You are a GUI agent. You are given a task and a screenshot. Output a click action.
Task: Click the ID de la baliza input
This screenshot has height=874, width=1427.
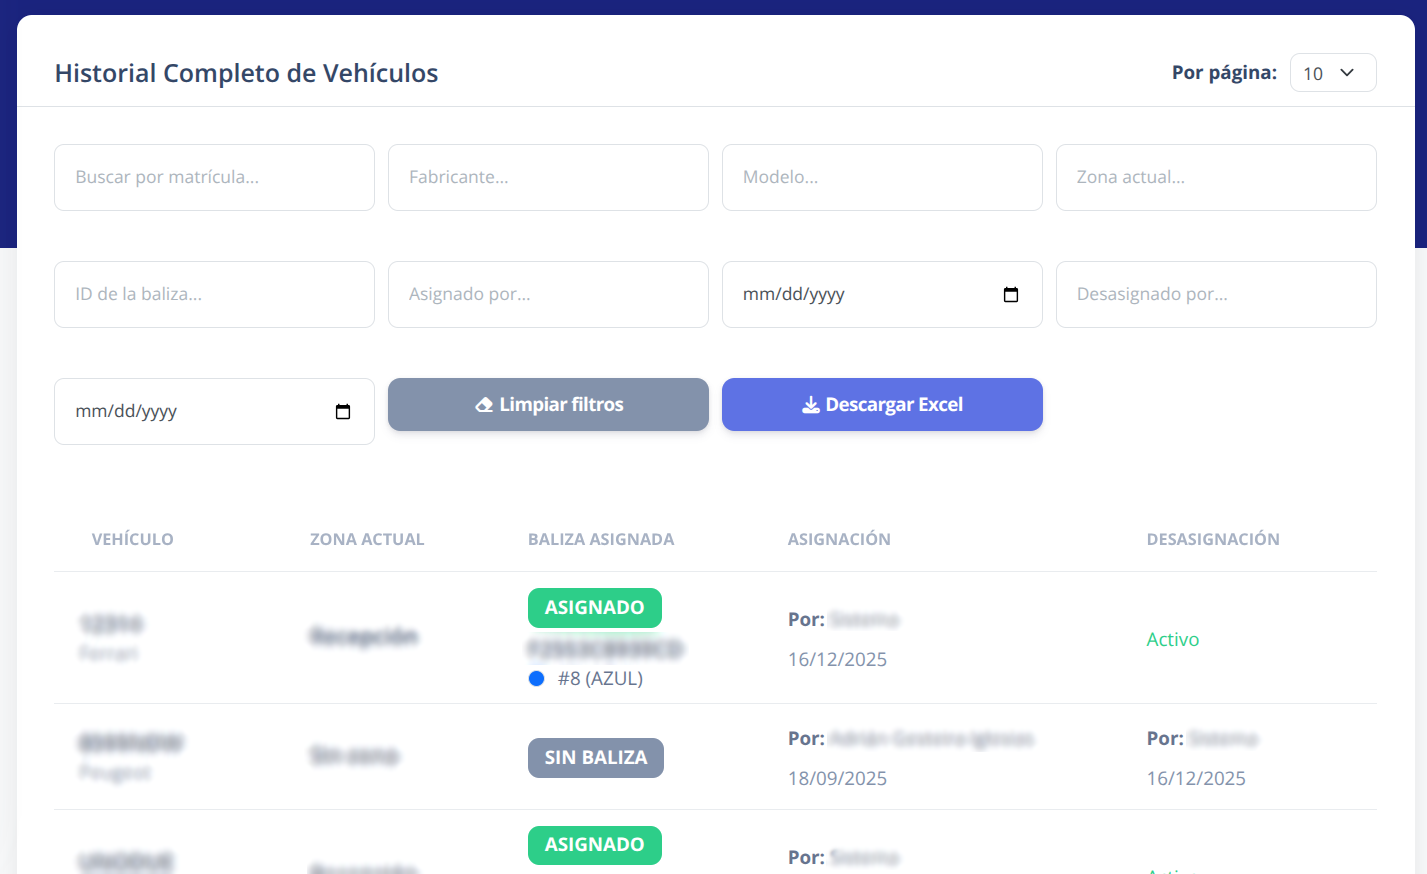(x=214, y=294)
